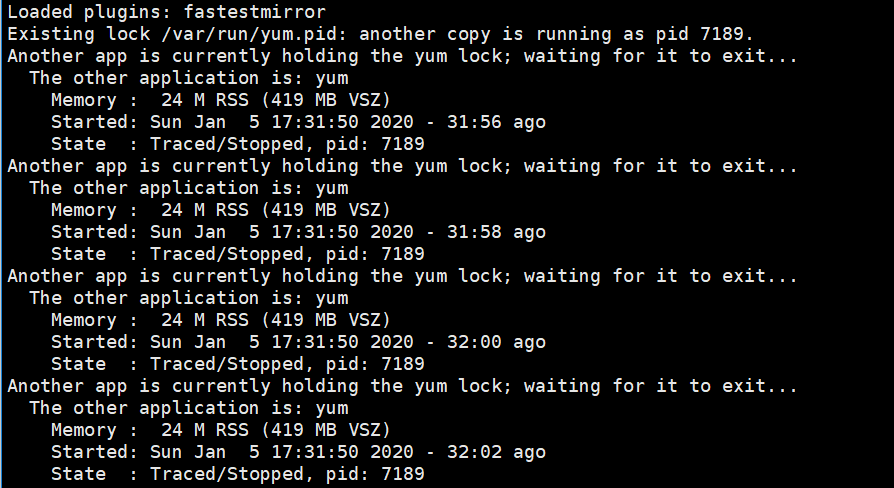The width and height of the screenshot is (894, 488).
Task: Click the '31:58 ago' timestamp
Action: (x=496, y=232)
